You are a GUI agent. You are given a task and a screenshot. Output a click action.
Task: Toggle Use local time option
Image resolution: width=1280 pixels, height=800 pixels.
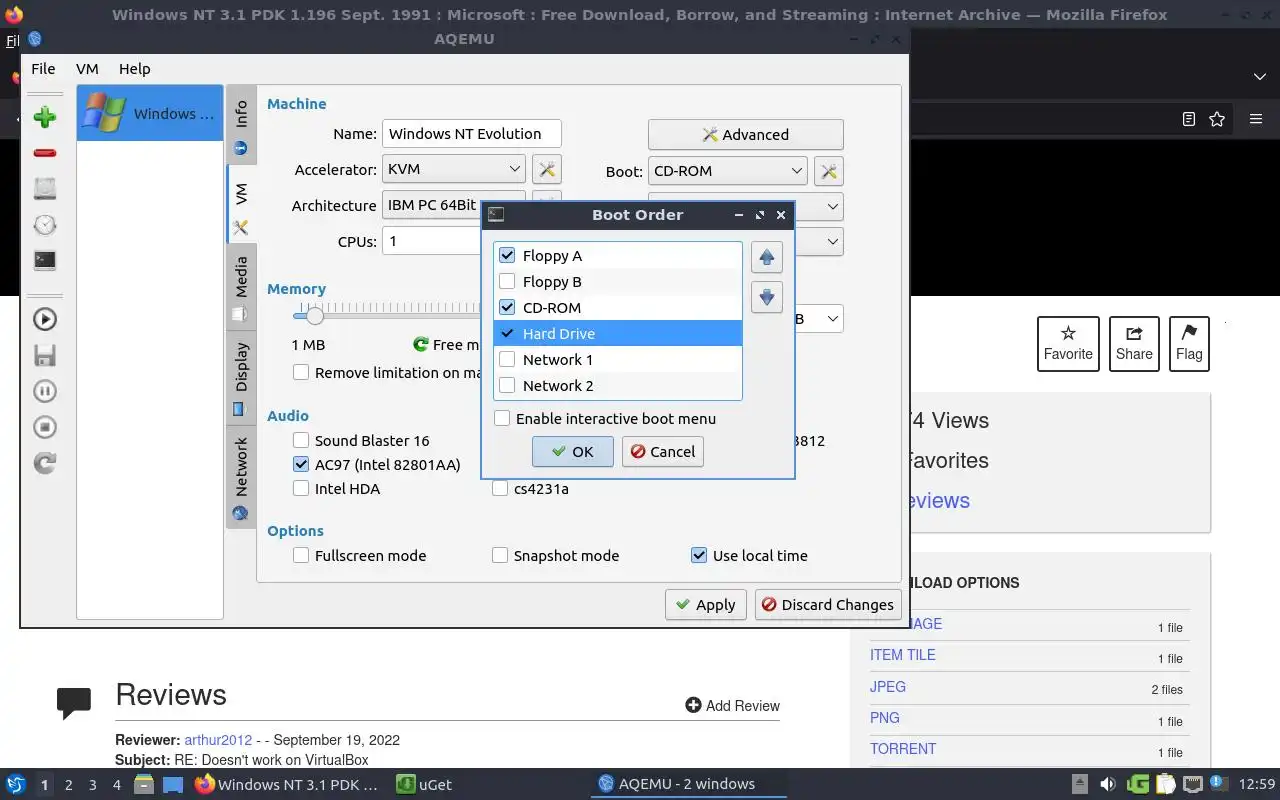699,555
